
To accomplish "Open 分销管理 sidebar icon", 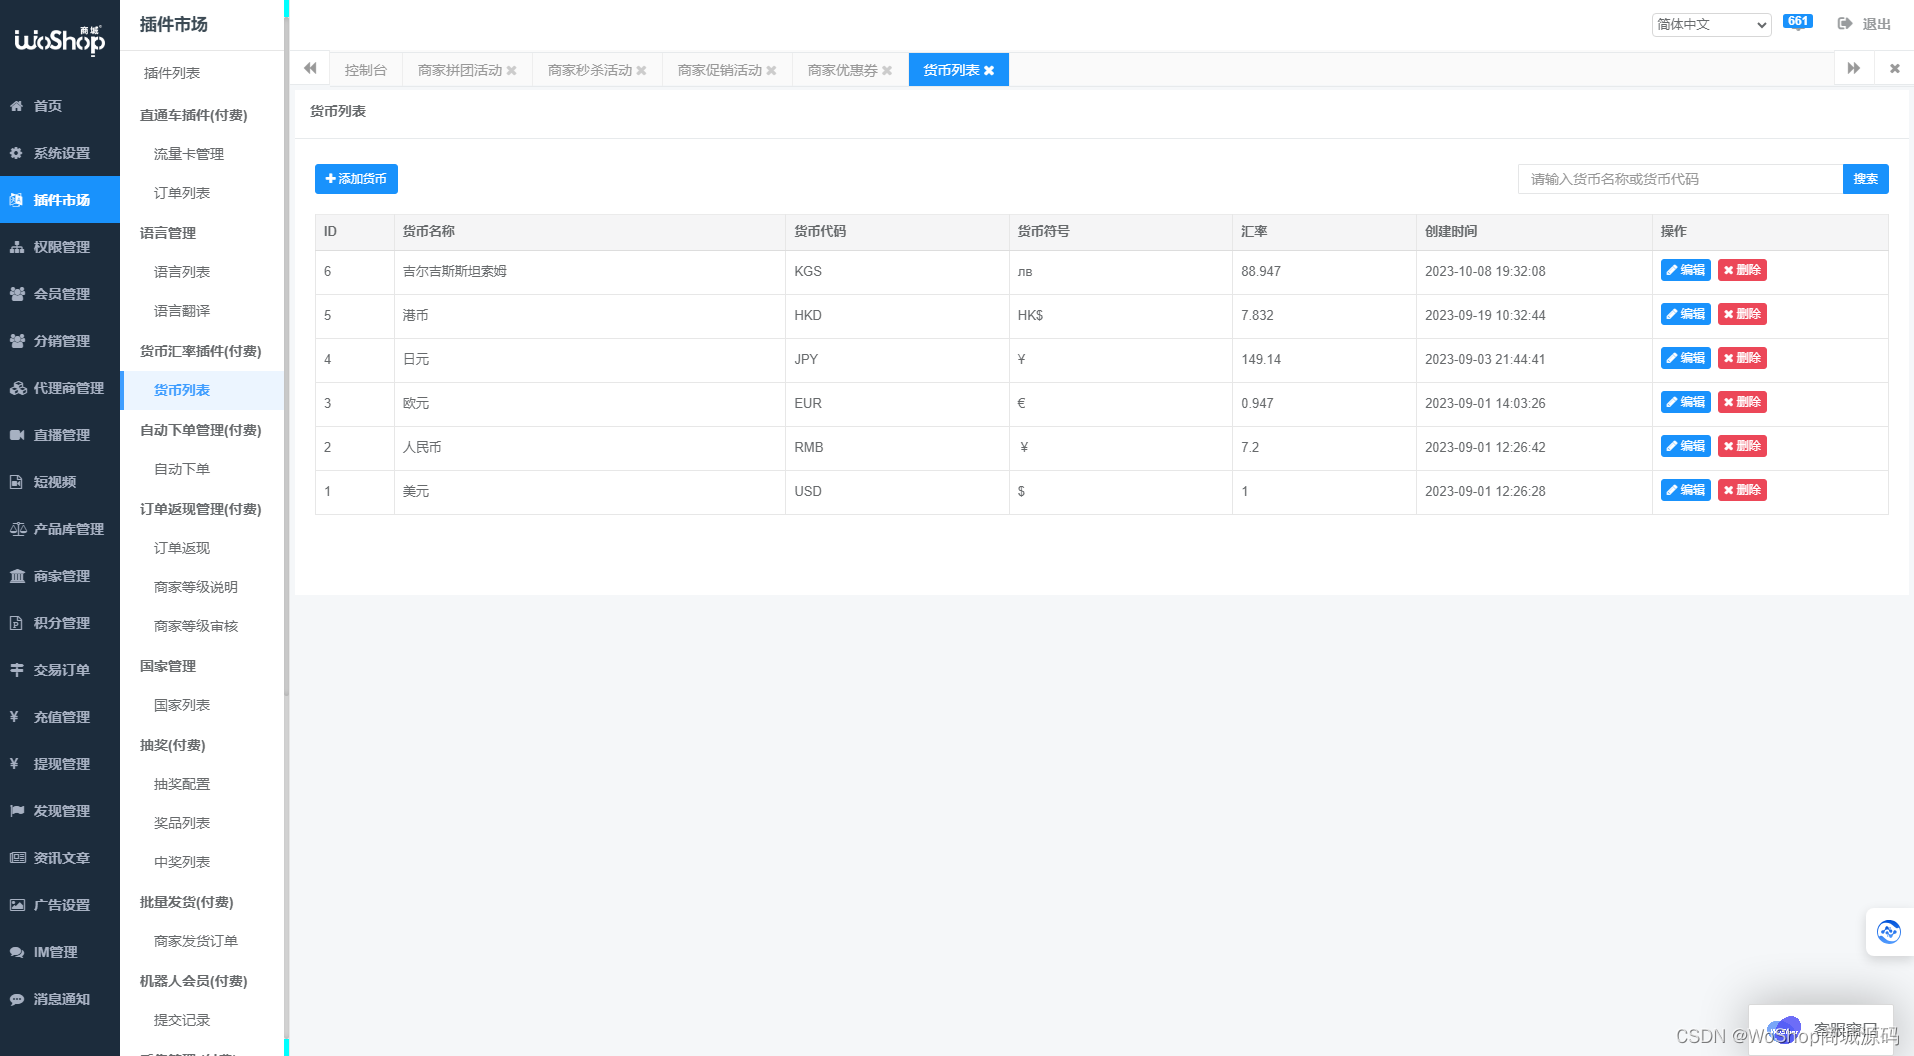I will [17, 341].
